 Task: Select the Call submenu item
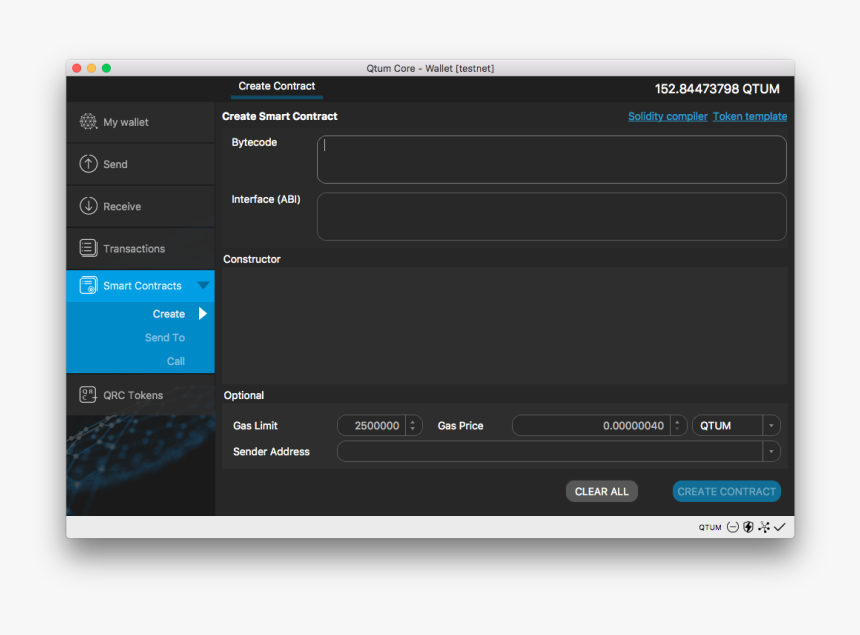coord(176,361)
